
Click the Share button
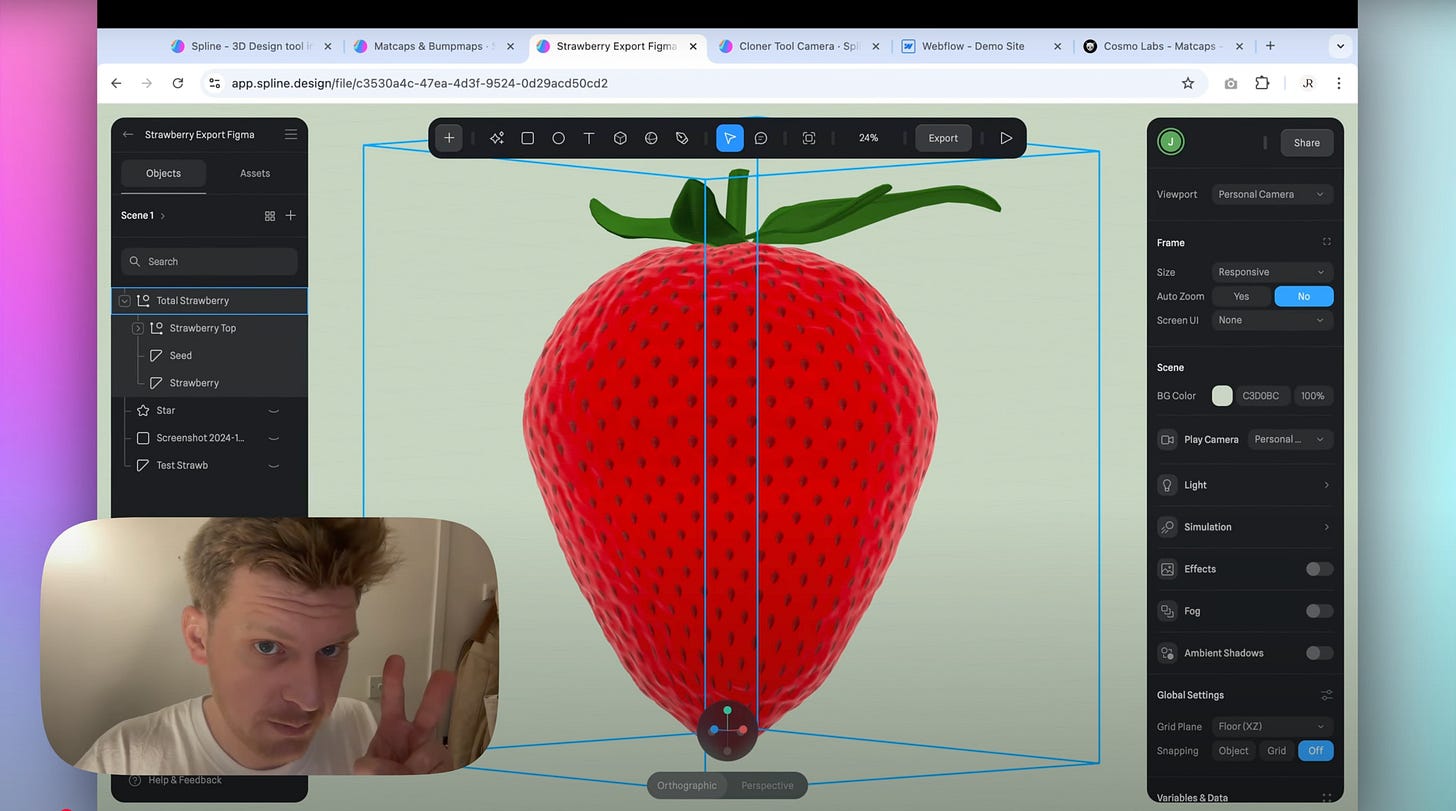tap(1307, 142)
